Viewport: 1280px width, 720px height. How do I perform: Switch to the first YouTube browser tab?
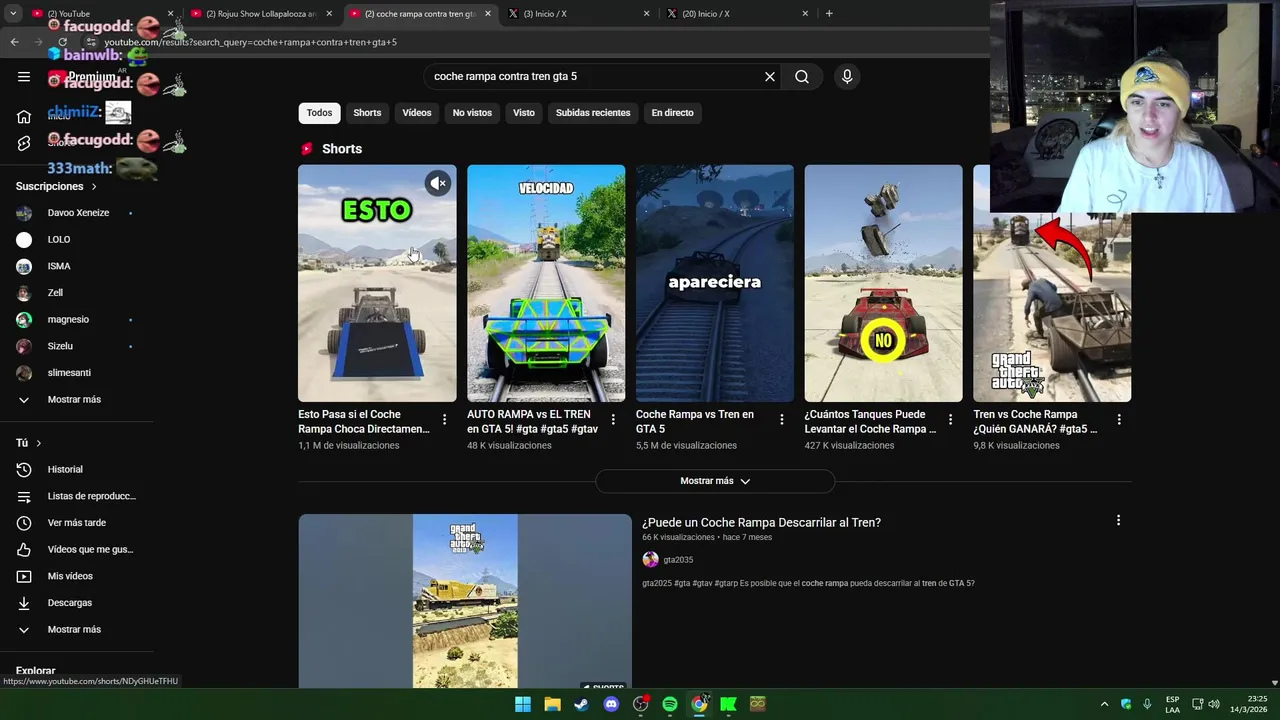pyautogui.click(x=100, y=14)
